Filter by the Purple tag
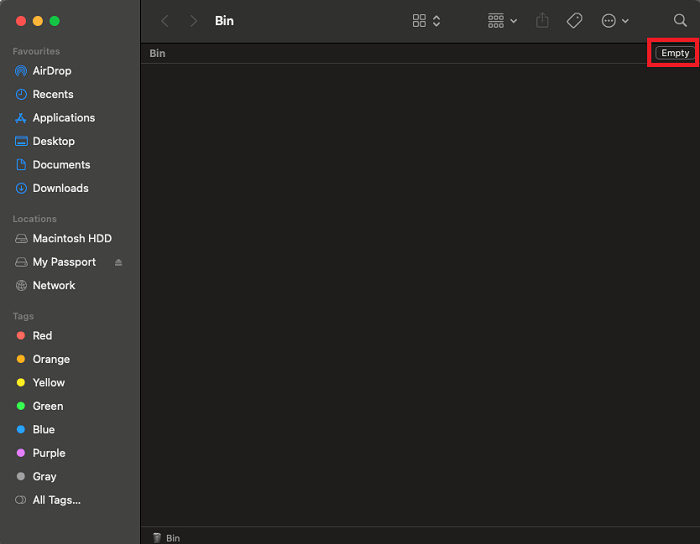The image size is (700, 544). tap(48, 453)
